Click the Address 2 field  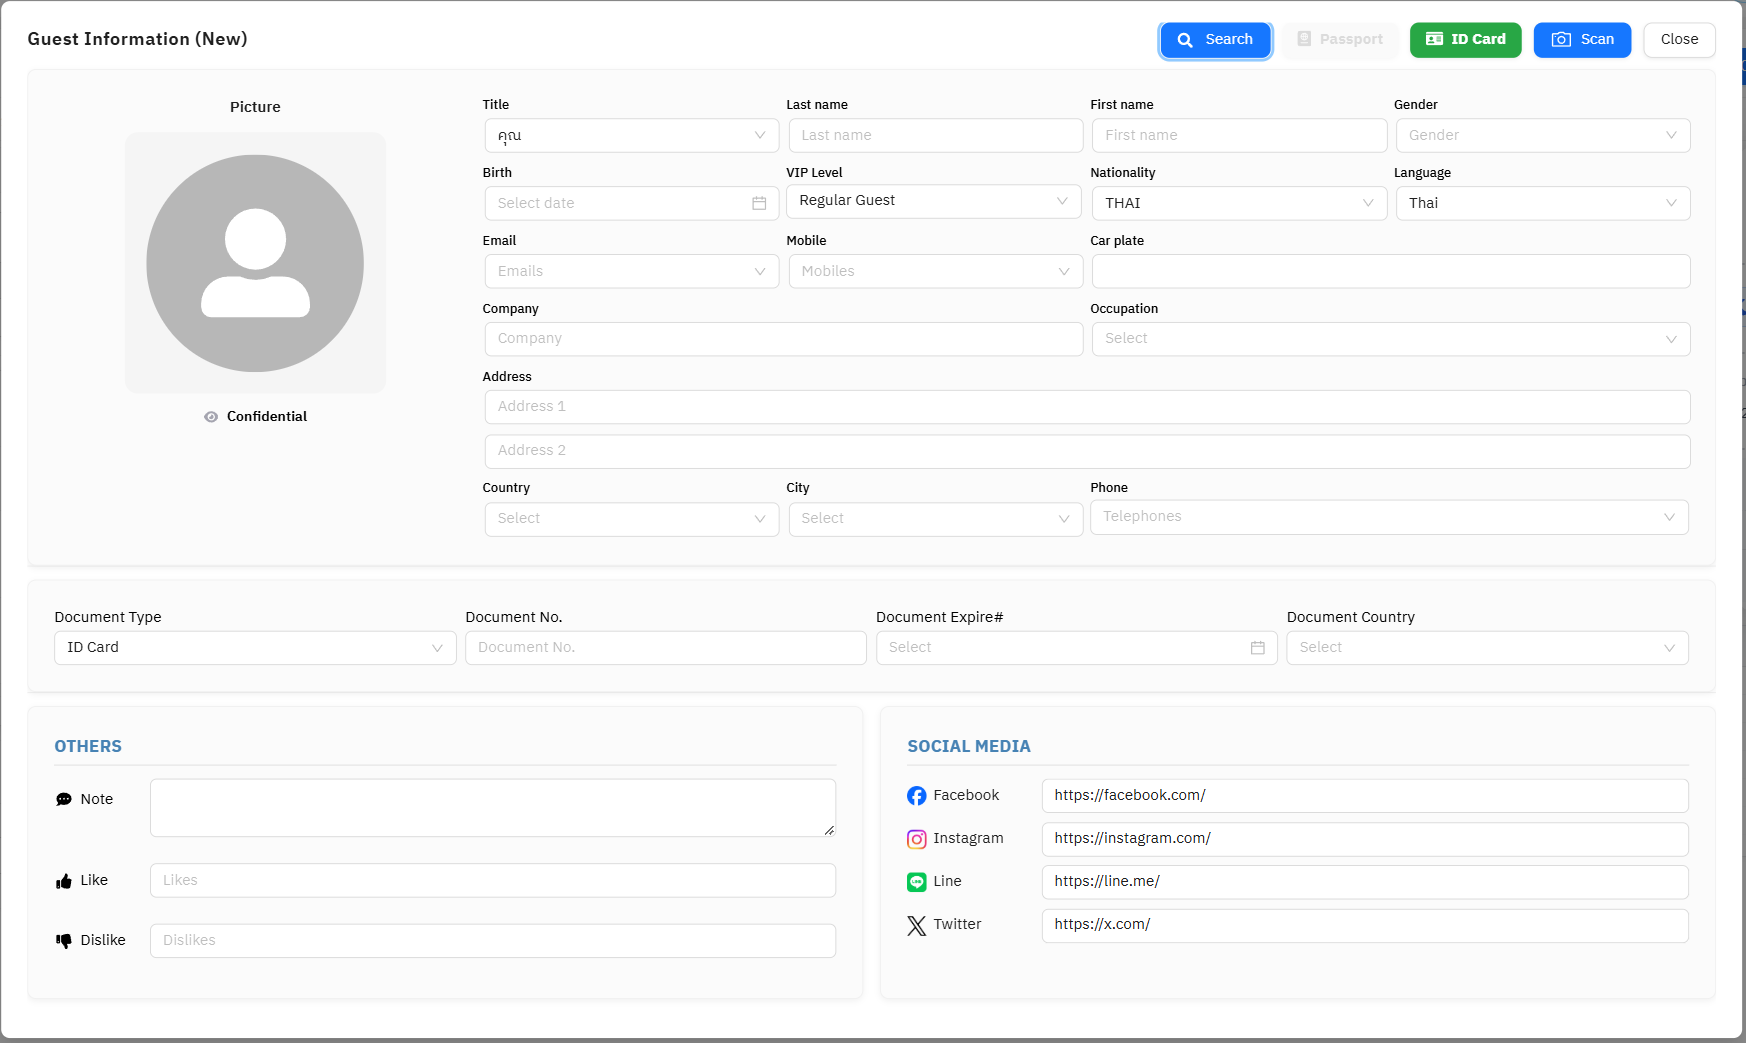click(x=1087, y=451)
